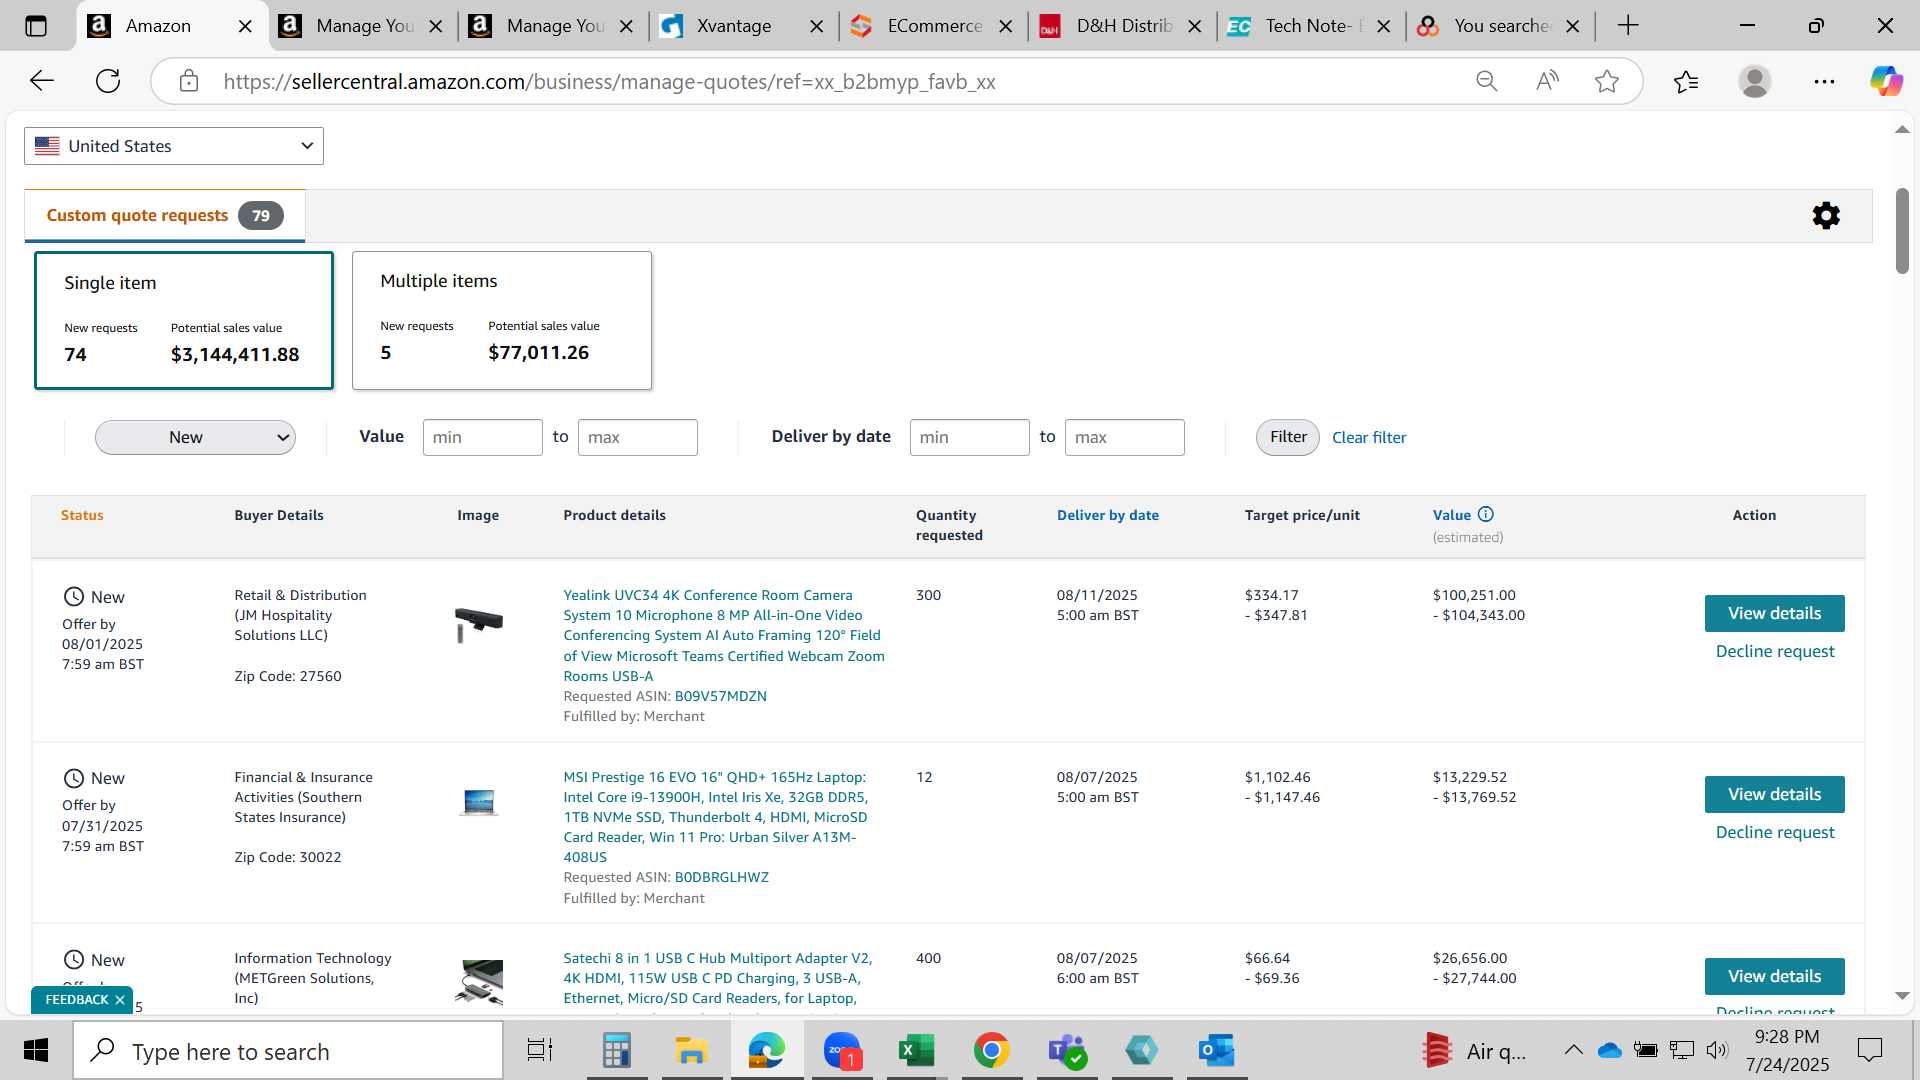Decline request for Yealink UVC34 camera
This screenshot has width=1920, height=1080.
(x=1775, y=651)
